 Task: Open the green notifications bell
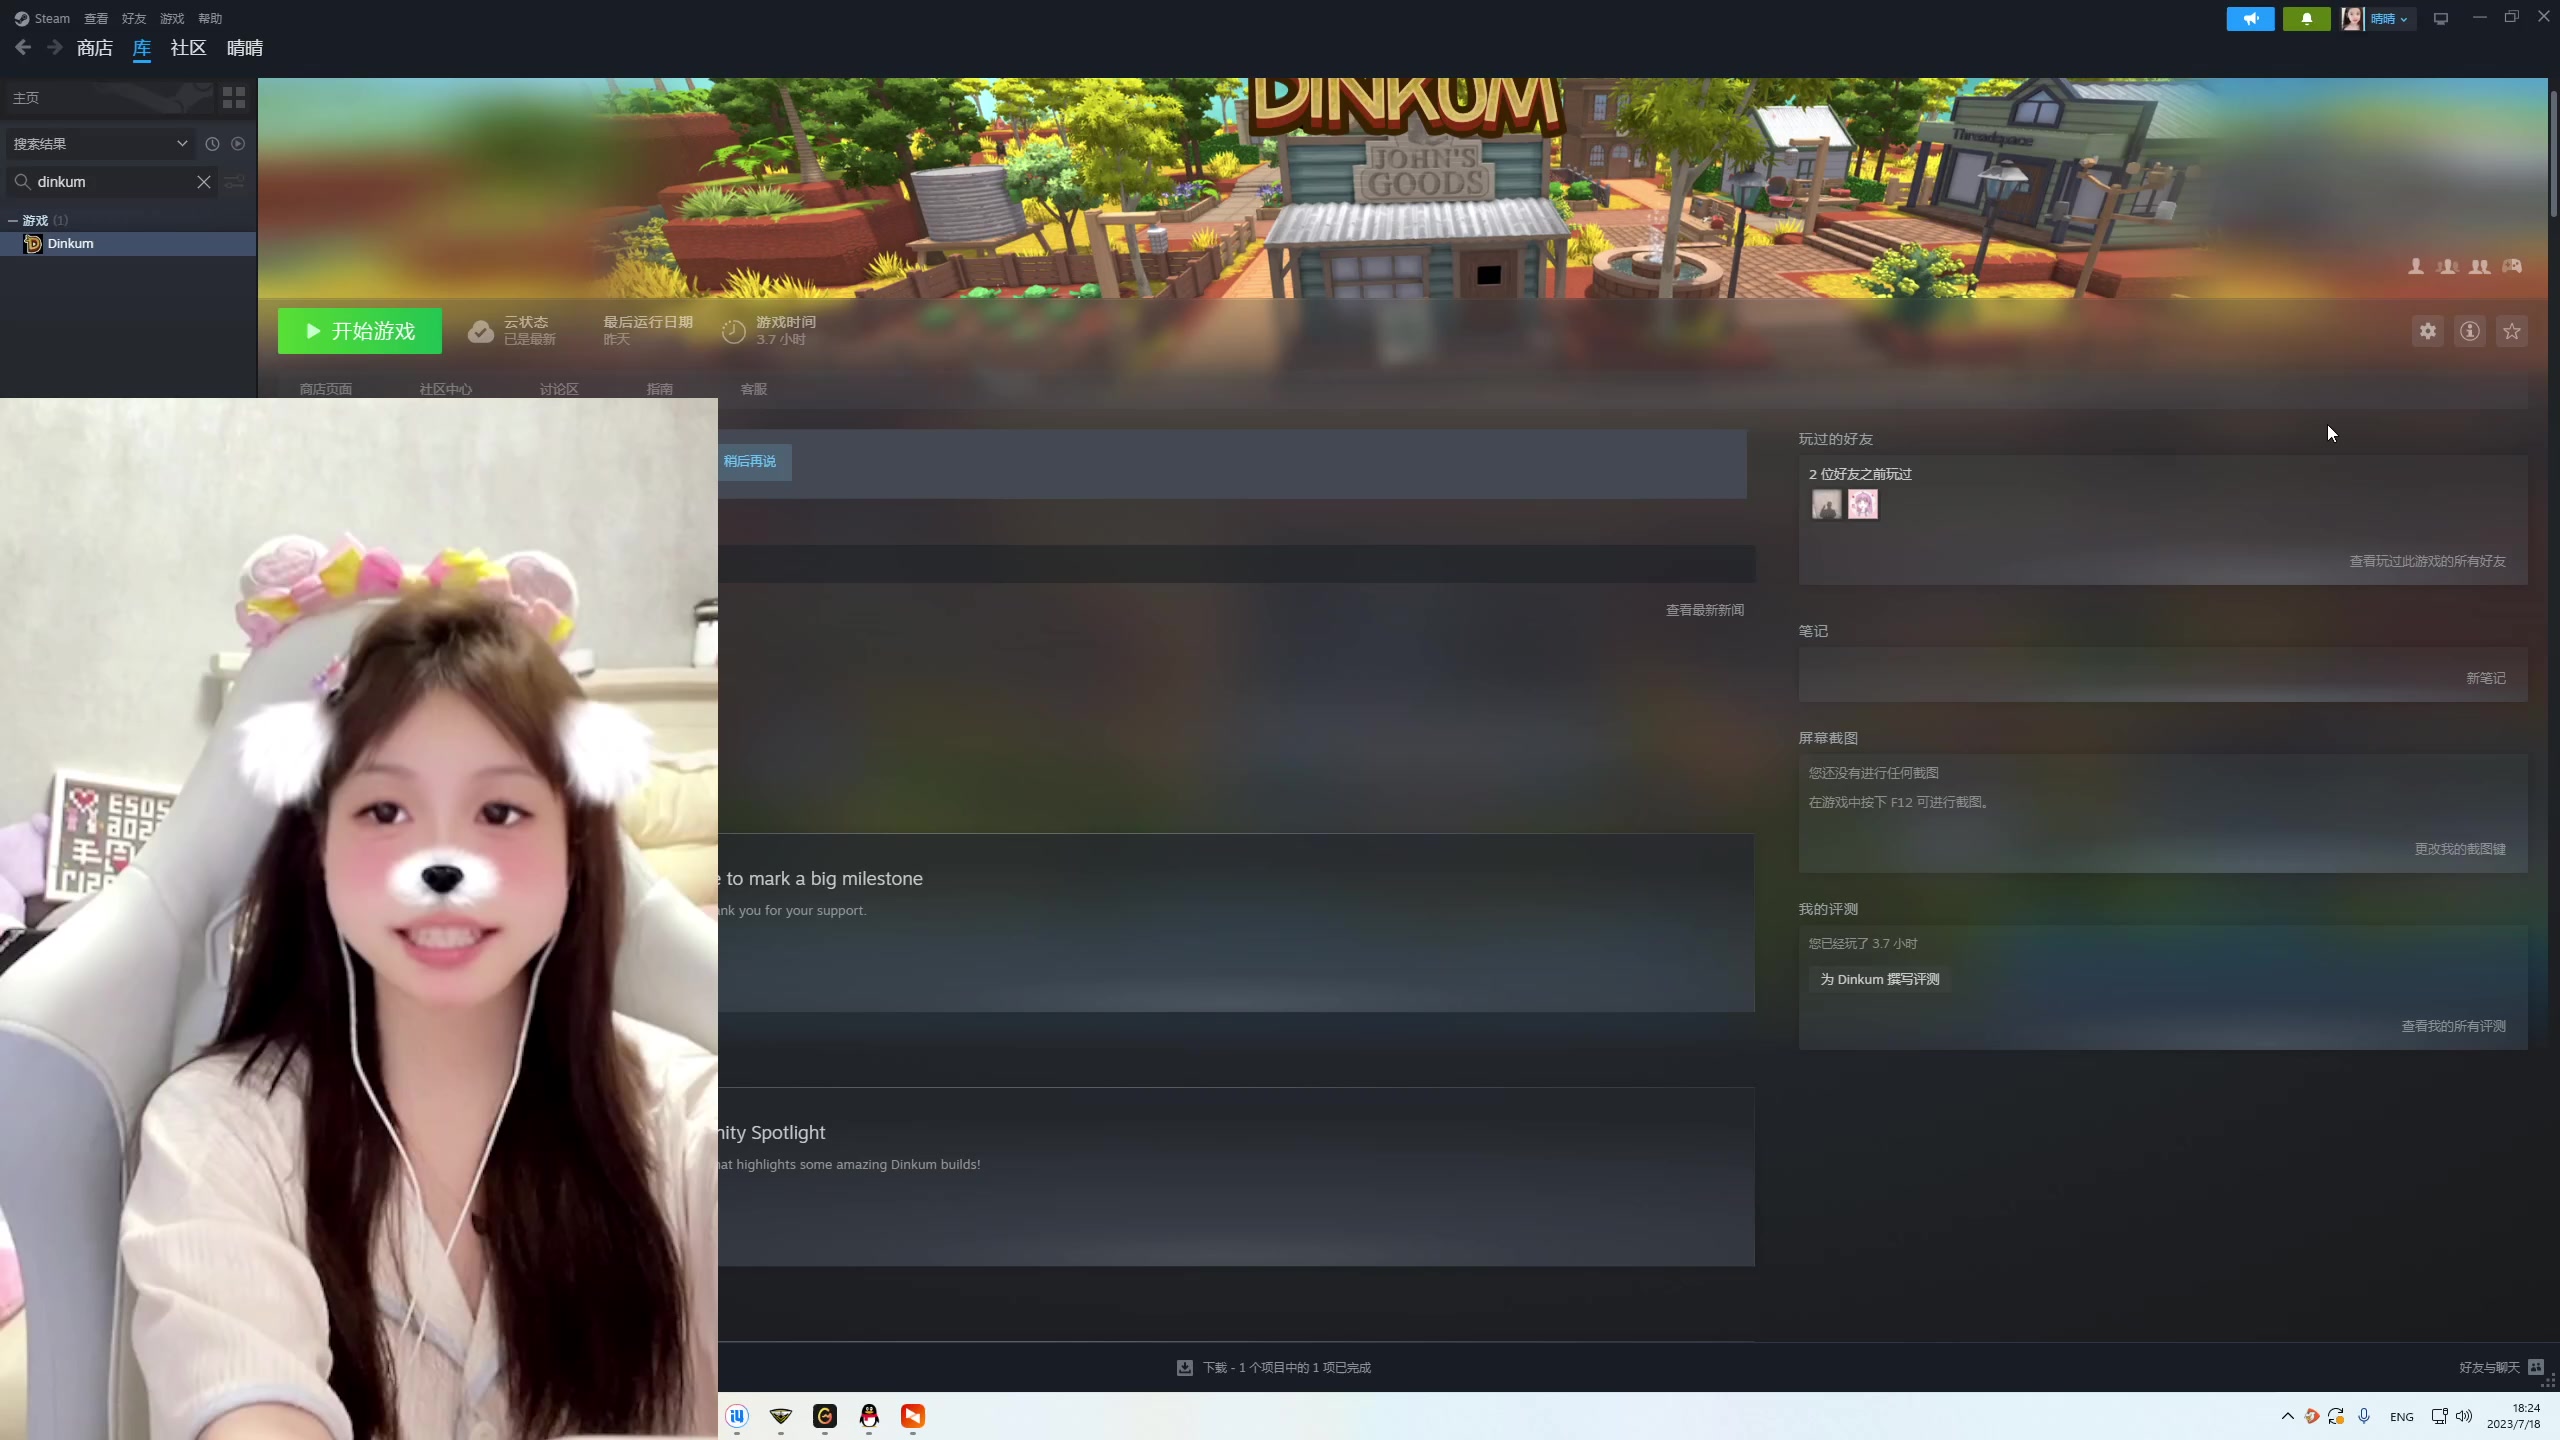pyautogui.click(x=2306, y=18)
